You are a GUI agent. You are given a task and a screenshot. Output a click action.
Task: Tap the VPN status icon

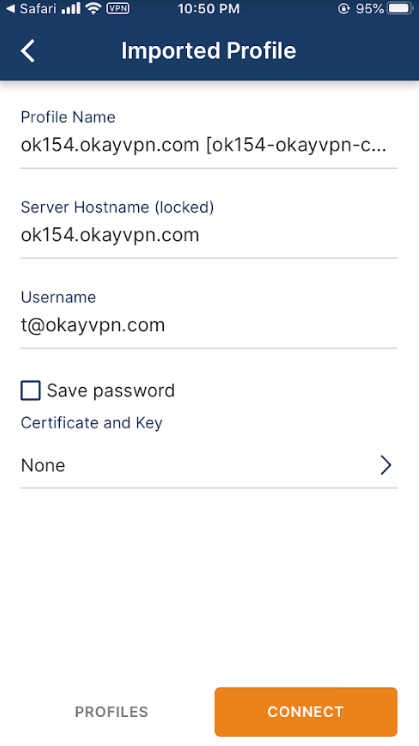click(118, 9)
